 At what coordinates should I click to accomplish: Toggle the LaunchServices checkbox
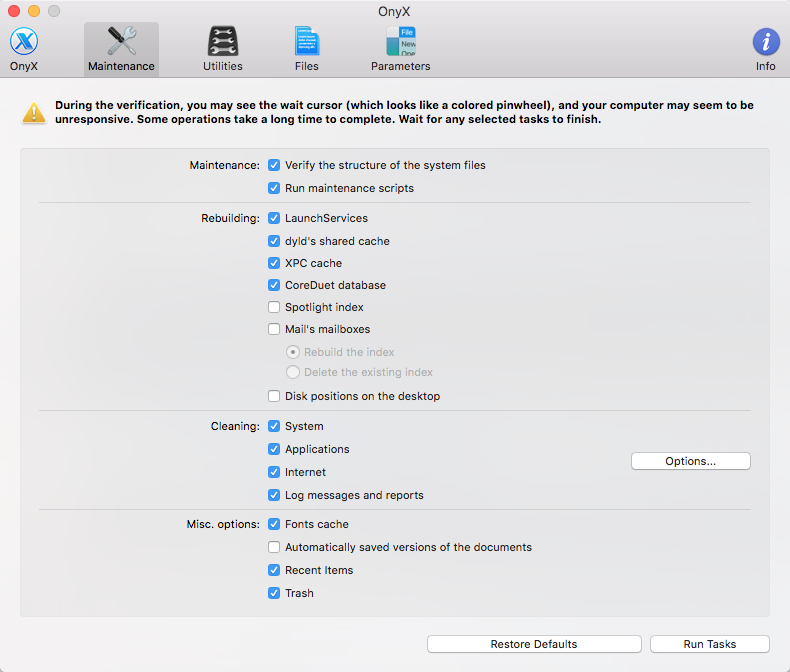[274, 218]
